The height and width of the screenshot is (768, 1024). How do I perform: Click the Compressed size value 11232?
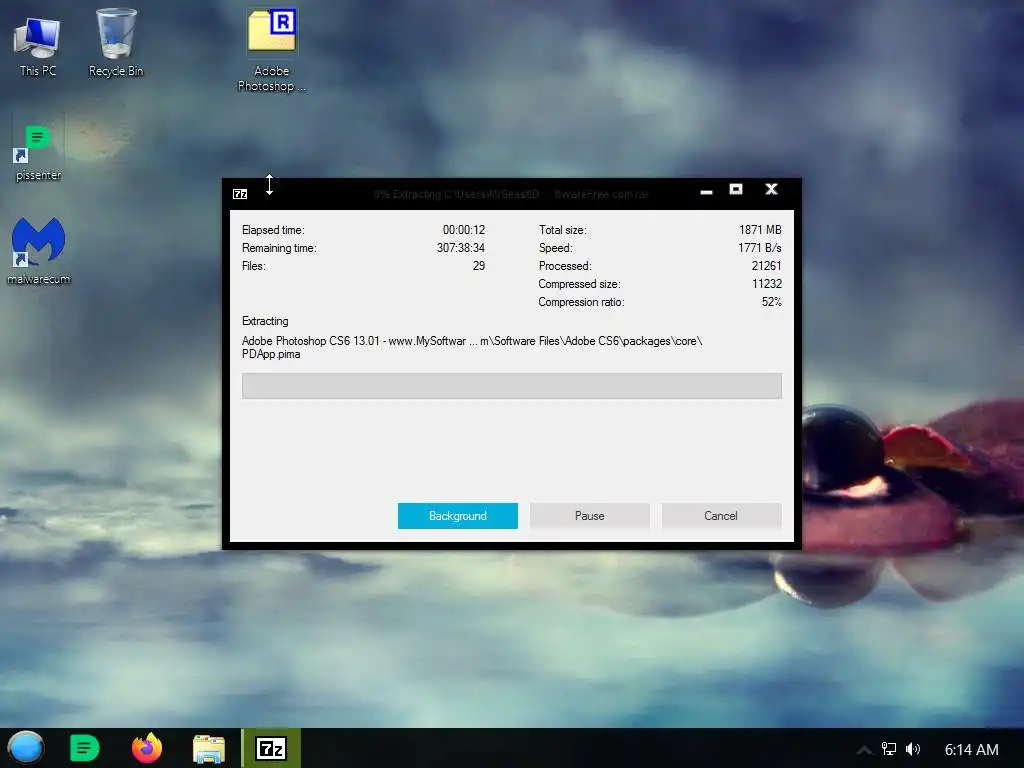(x=767, y=284)
